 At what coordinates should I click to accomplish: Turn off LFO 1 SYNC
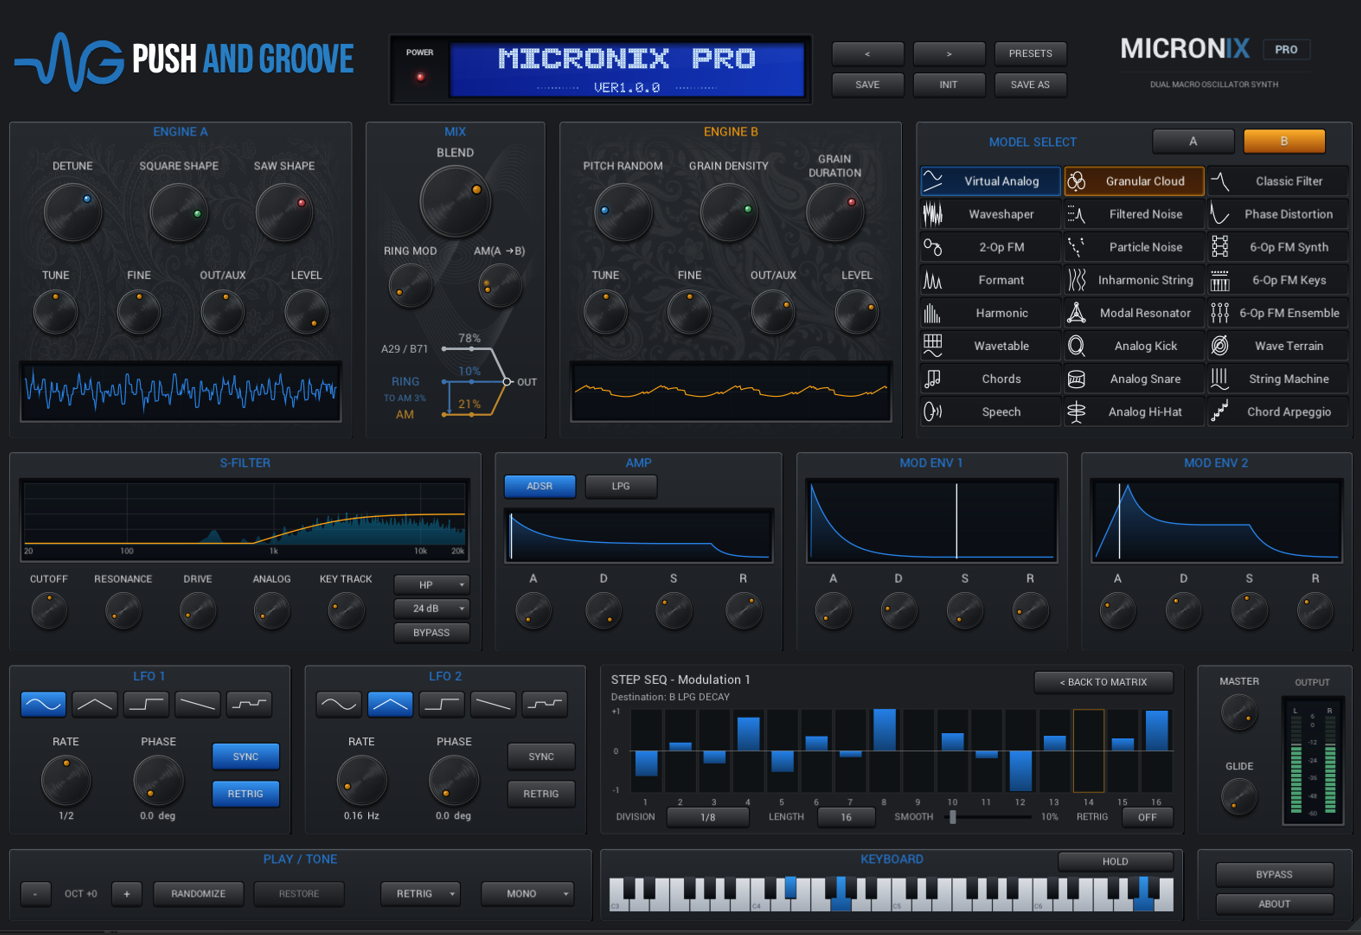(245, 757)
